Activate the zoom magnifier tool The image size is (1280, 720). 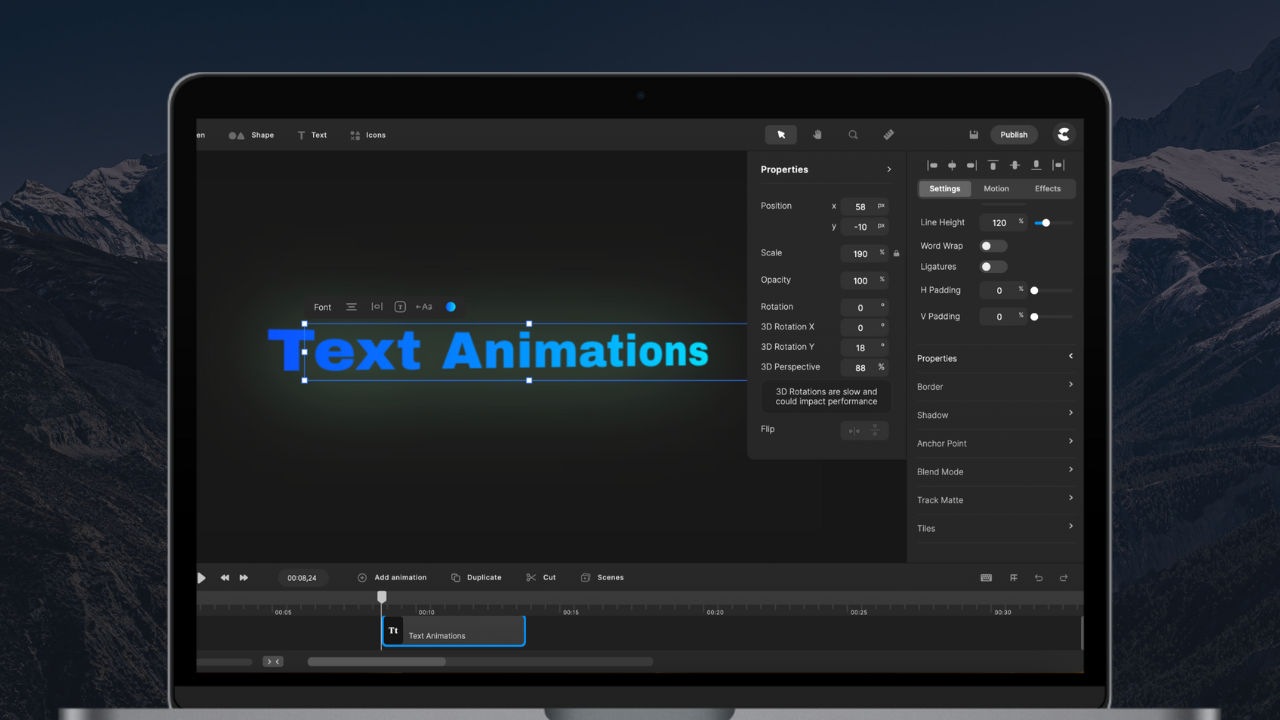point(853,135)
